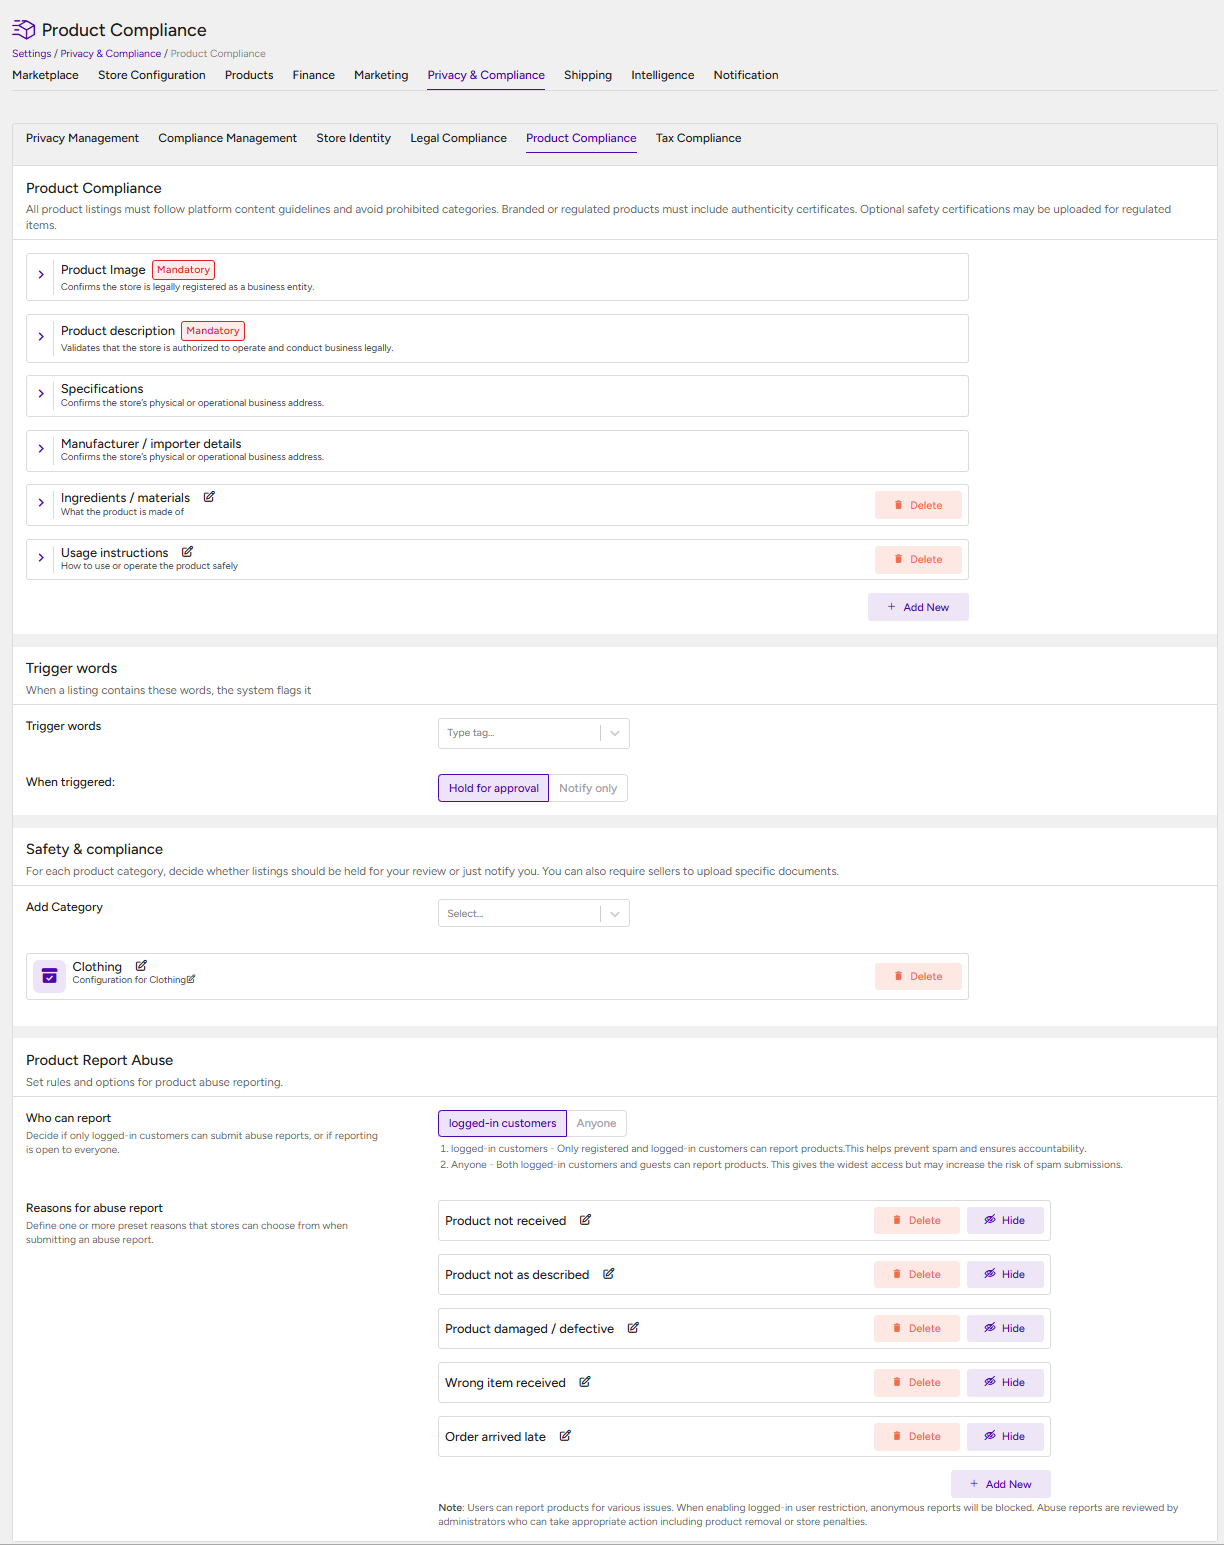Edit the 'Wrong item received' reason
The height and width of the screenshot is (1545, 1224).
pos(585,1382)
